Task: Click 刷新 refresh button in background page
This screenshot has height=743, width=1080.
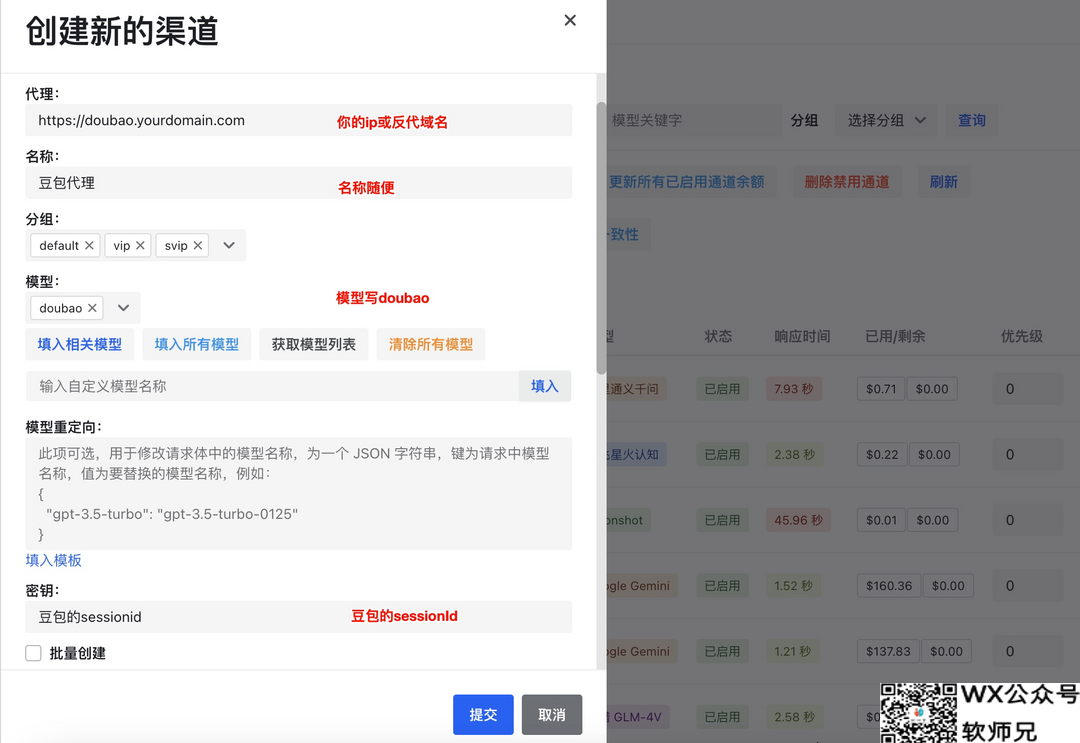Action: (944, 182)
